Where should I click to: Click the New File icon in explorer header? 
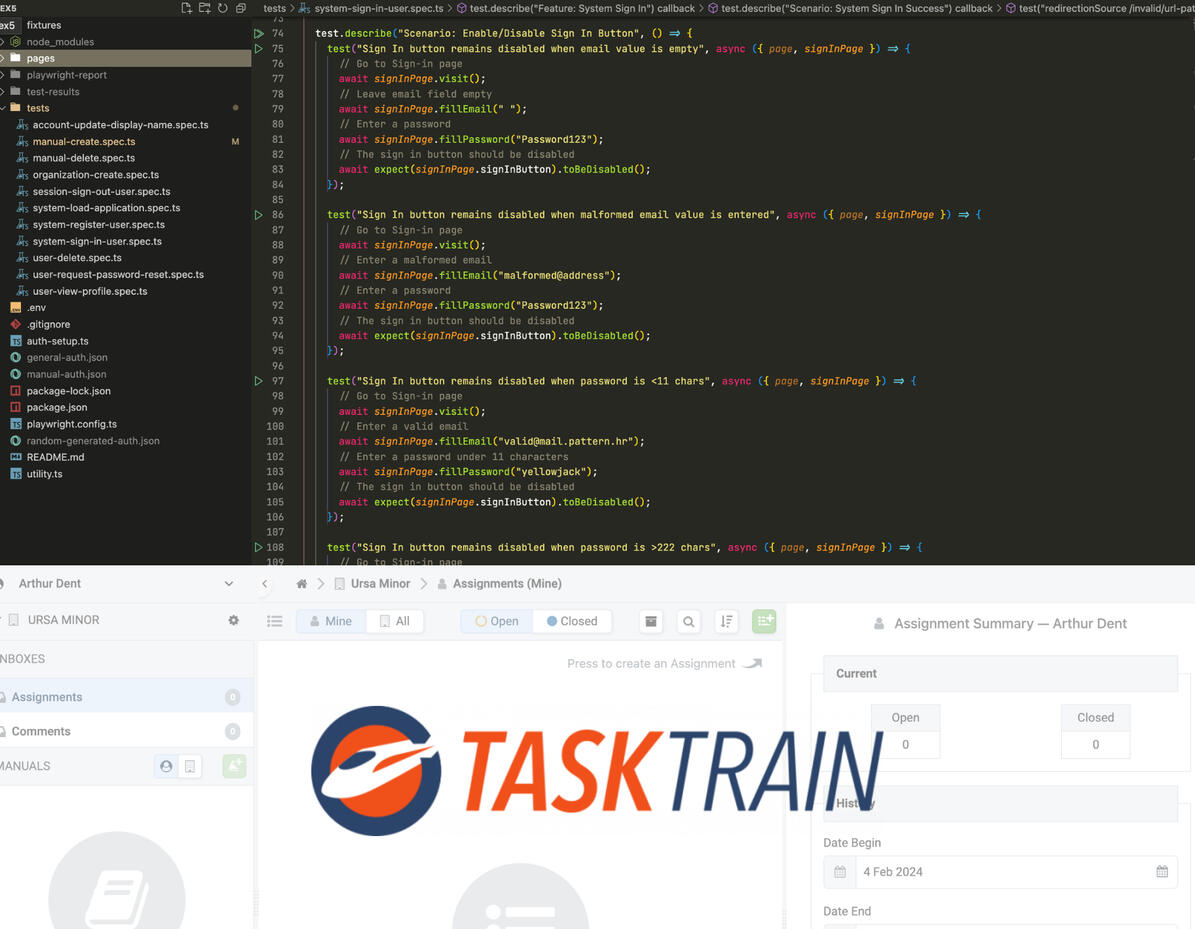pos(186,8)
